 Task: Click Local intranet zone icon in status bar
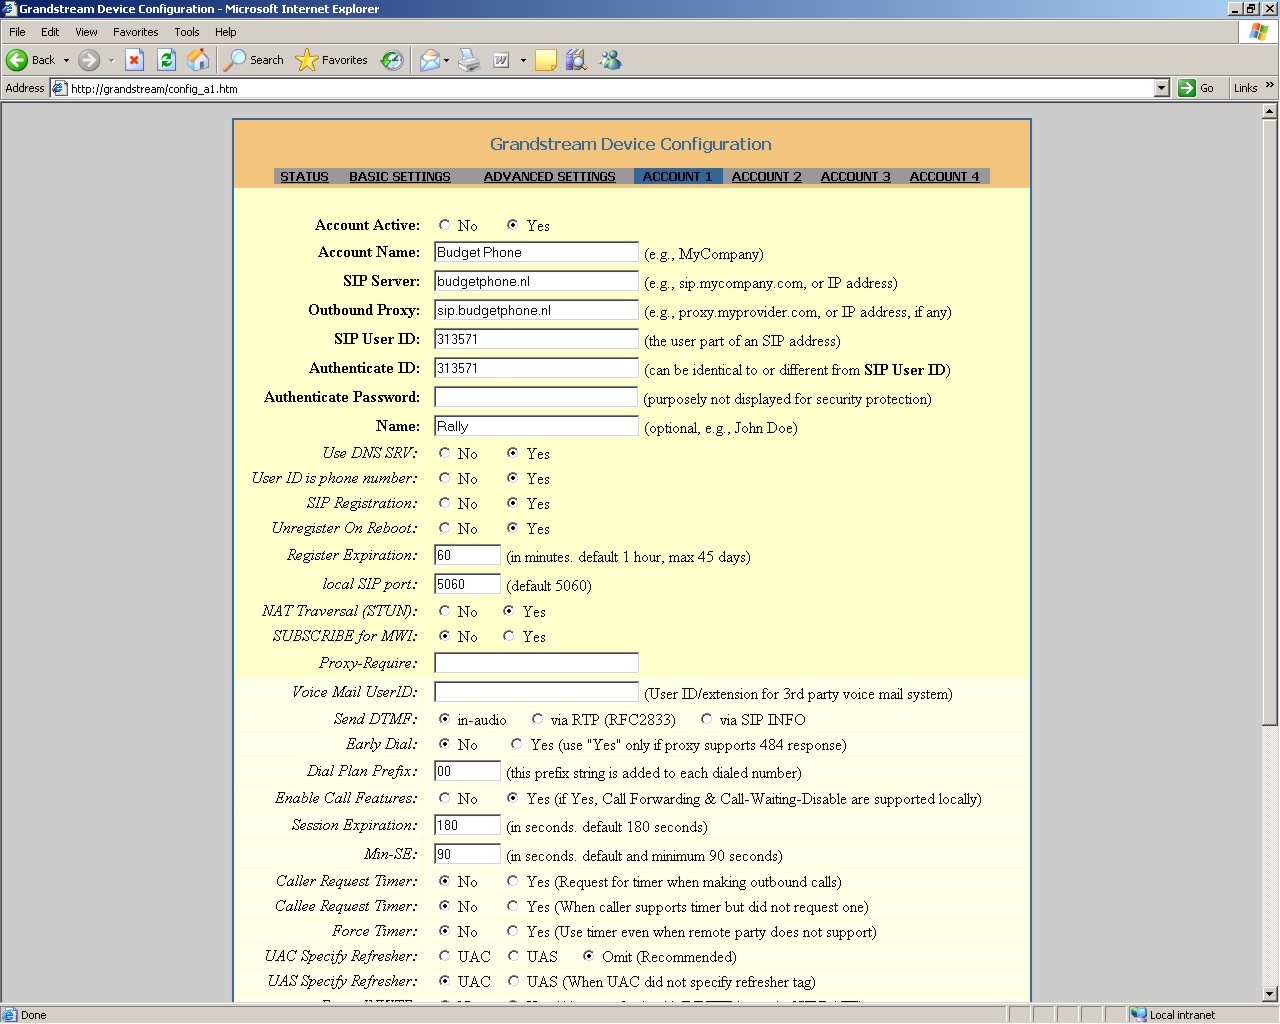(x=1138, y=1014)
